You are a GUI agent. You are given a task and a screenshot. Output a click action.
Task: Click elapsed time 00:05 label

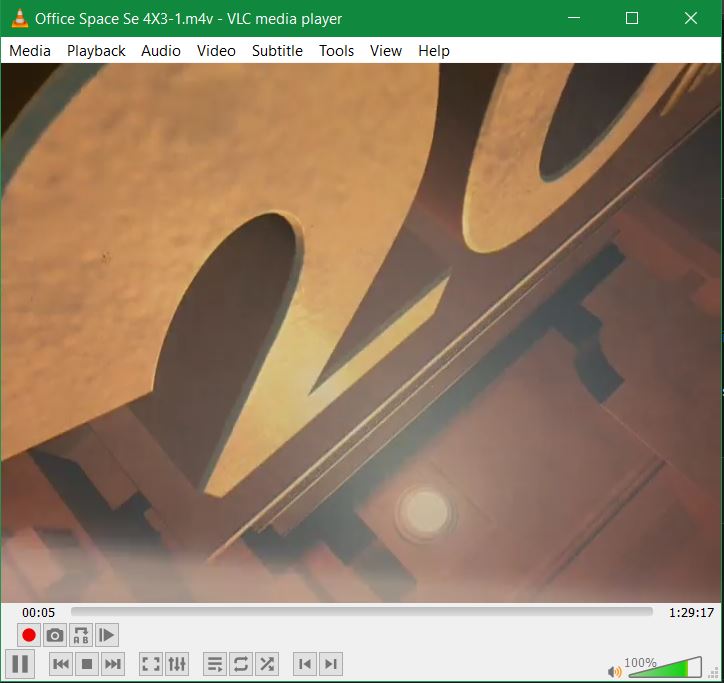pos(38,612)
